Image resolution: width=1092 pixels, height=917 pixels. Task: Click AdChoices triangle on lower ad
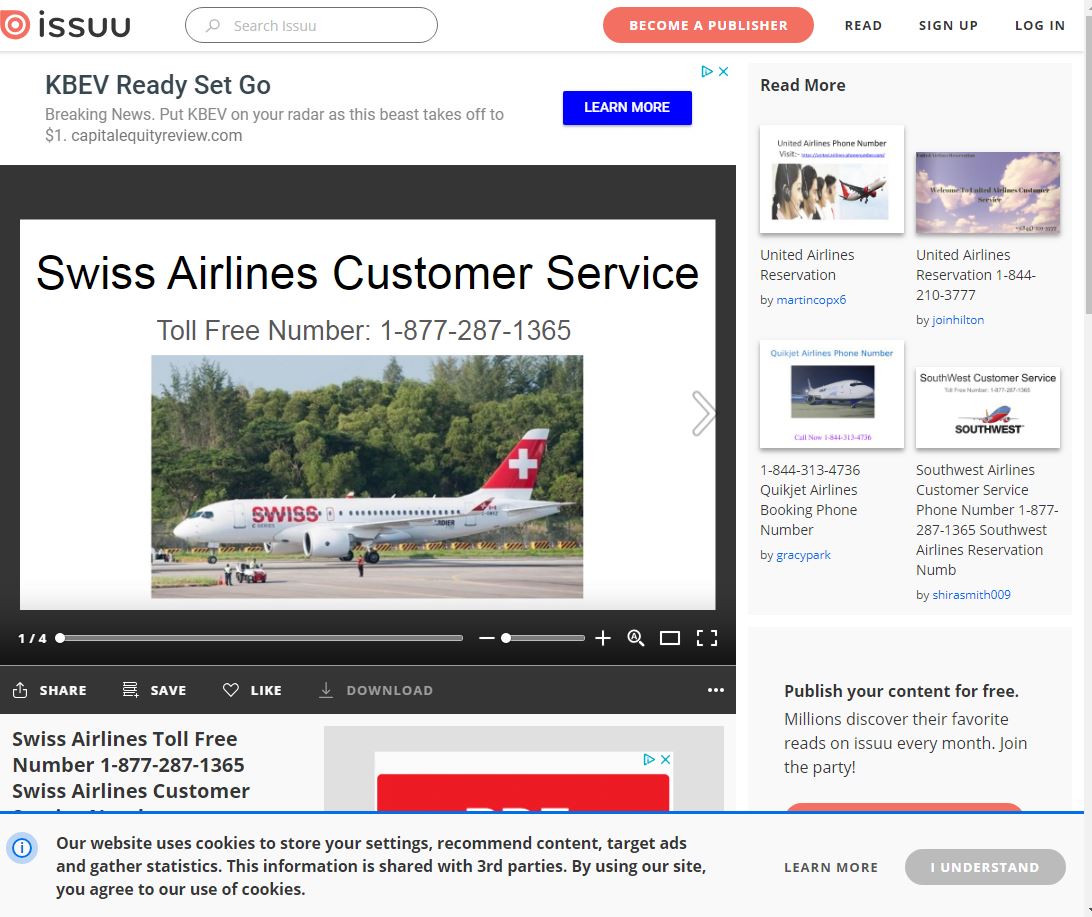click(x=649, y=759)
